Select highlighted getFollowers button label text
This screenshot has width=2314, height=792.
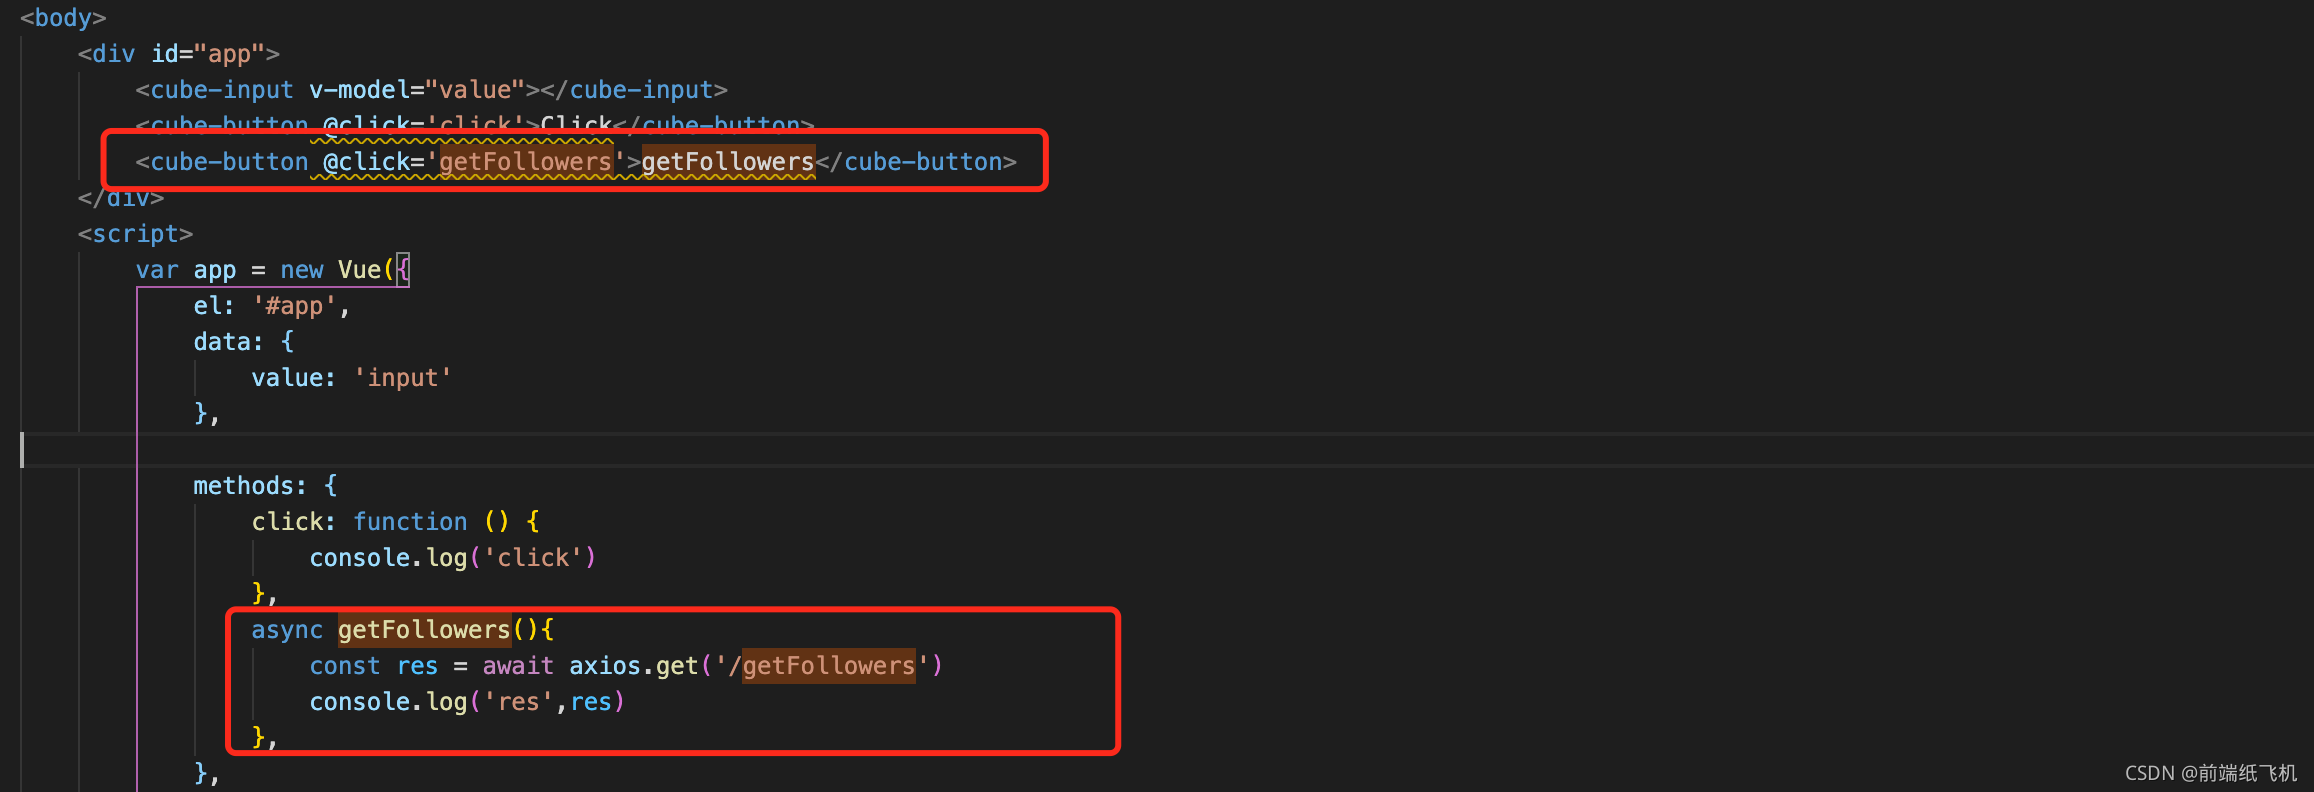coord(728,162)
